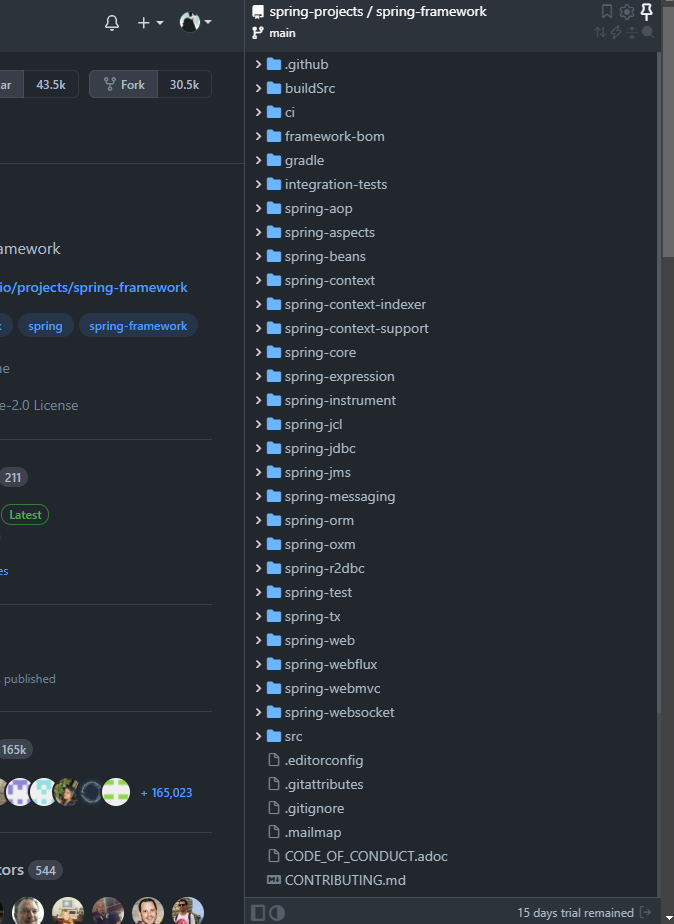The height and width of the screenshot is (924, 674).
Task: Open the 30.5k forks count
Action: (184, 84)
